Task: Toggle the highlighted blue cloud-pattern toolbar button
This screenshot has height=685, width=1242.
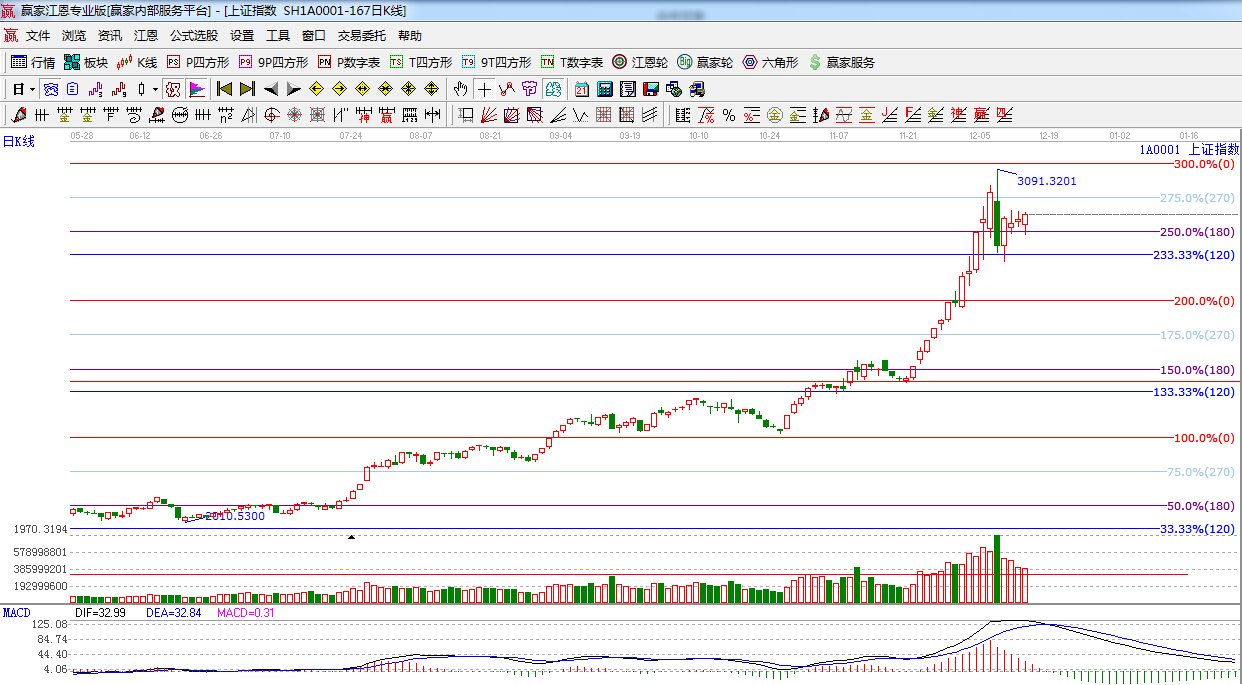Action: (50, 89)
